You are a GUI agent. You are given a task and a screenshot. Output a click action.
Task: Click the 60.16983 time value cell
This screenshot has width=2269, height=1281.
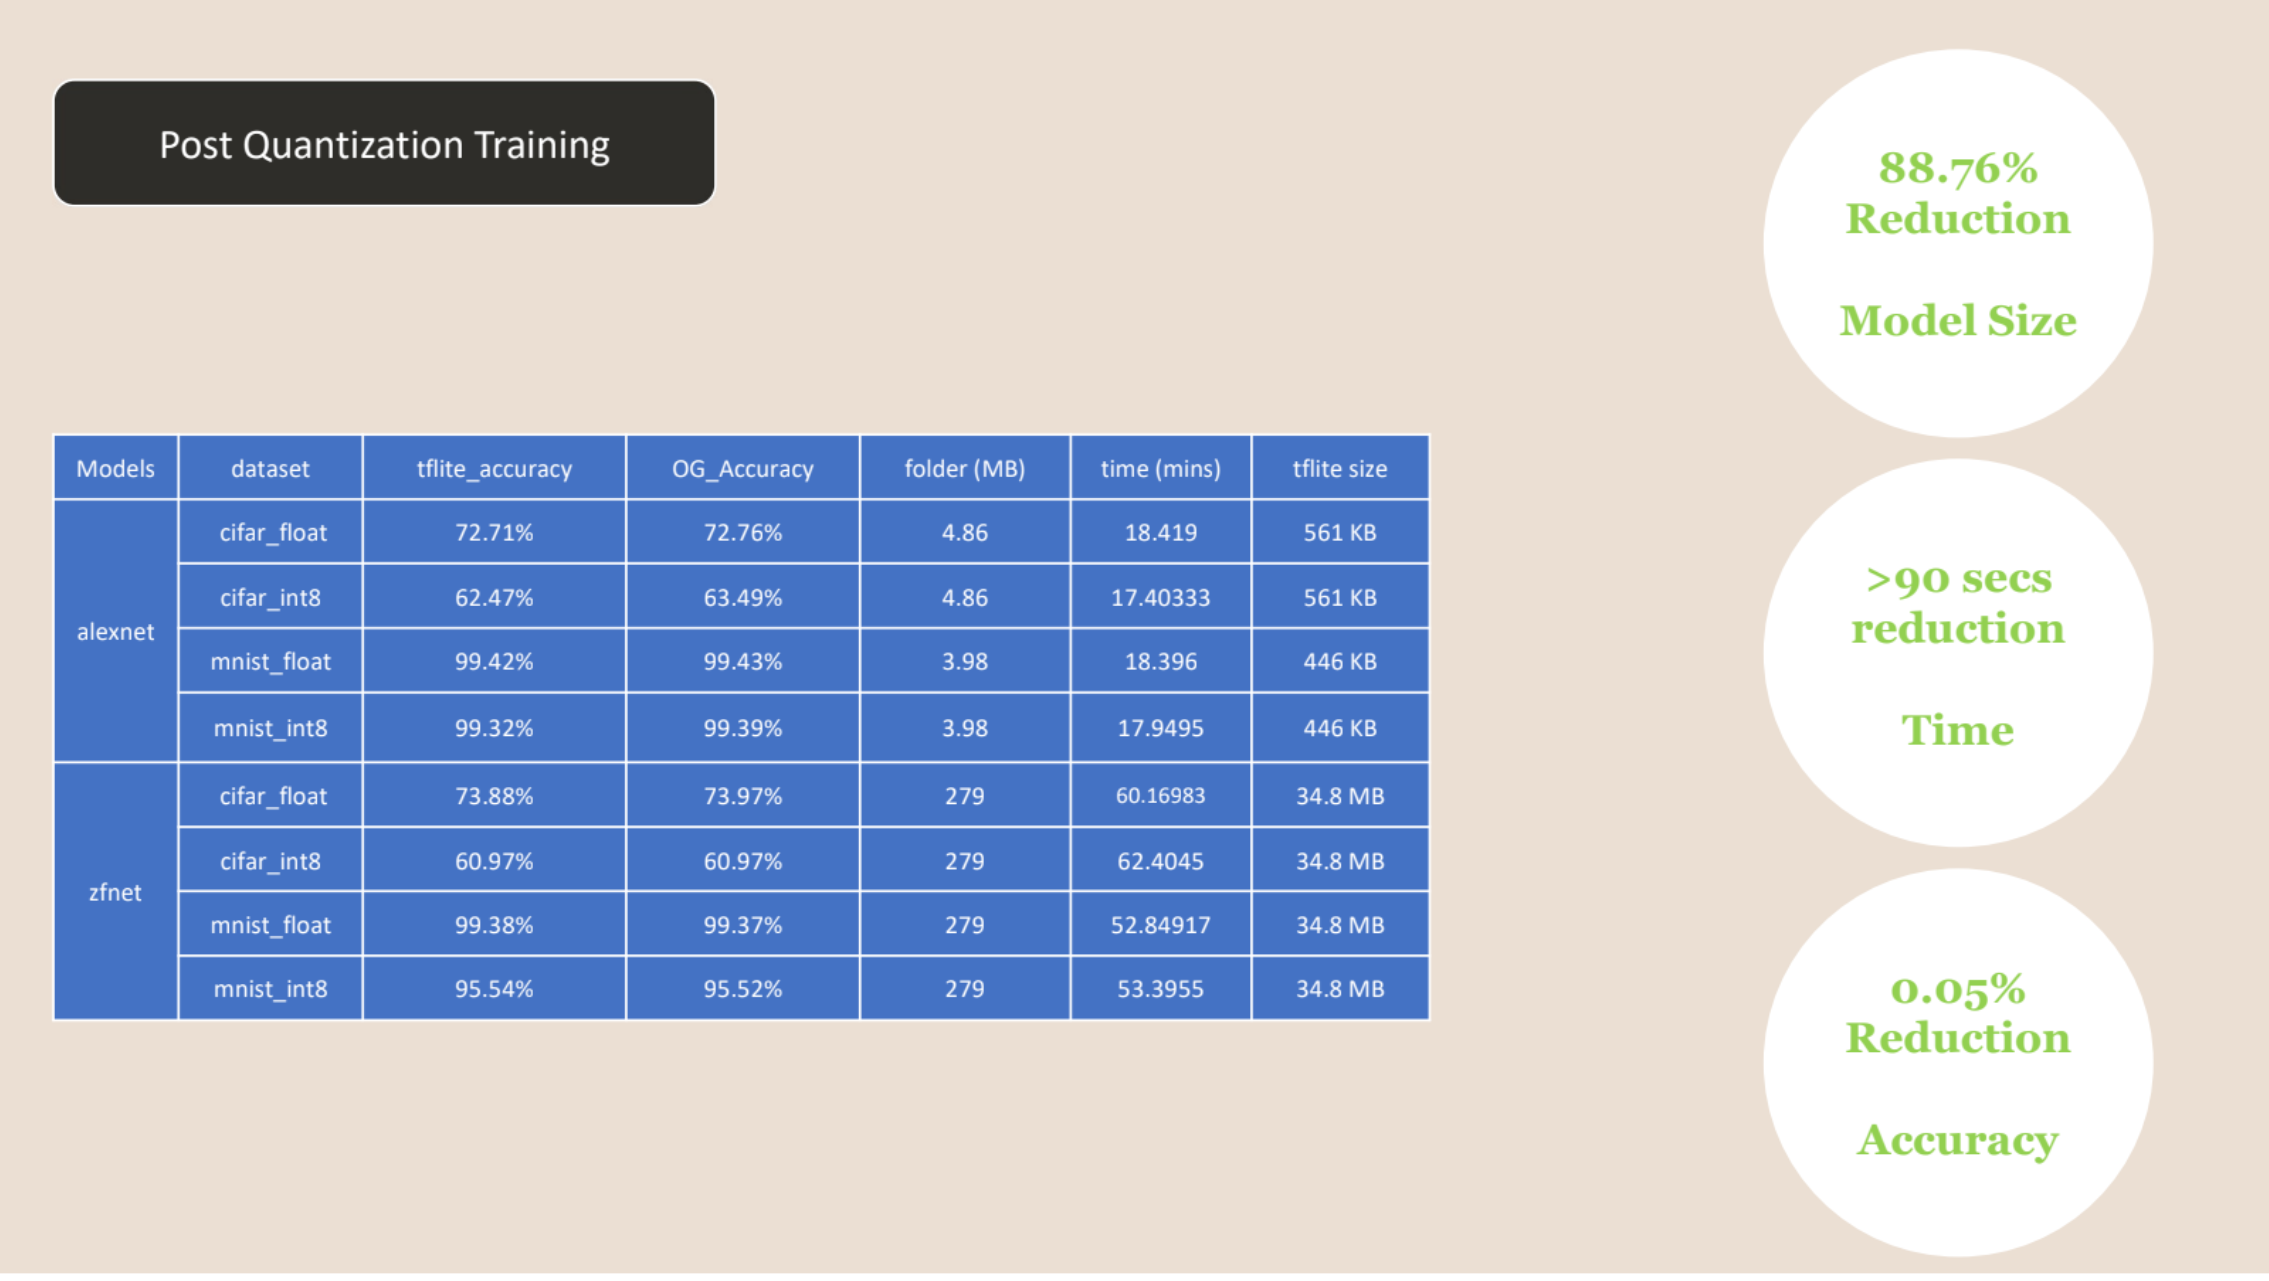coord(1160,795)
